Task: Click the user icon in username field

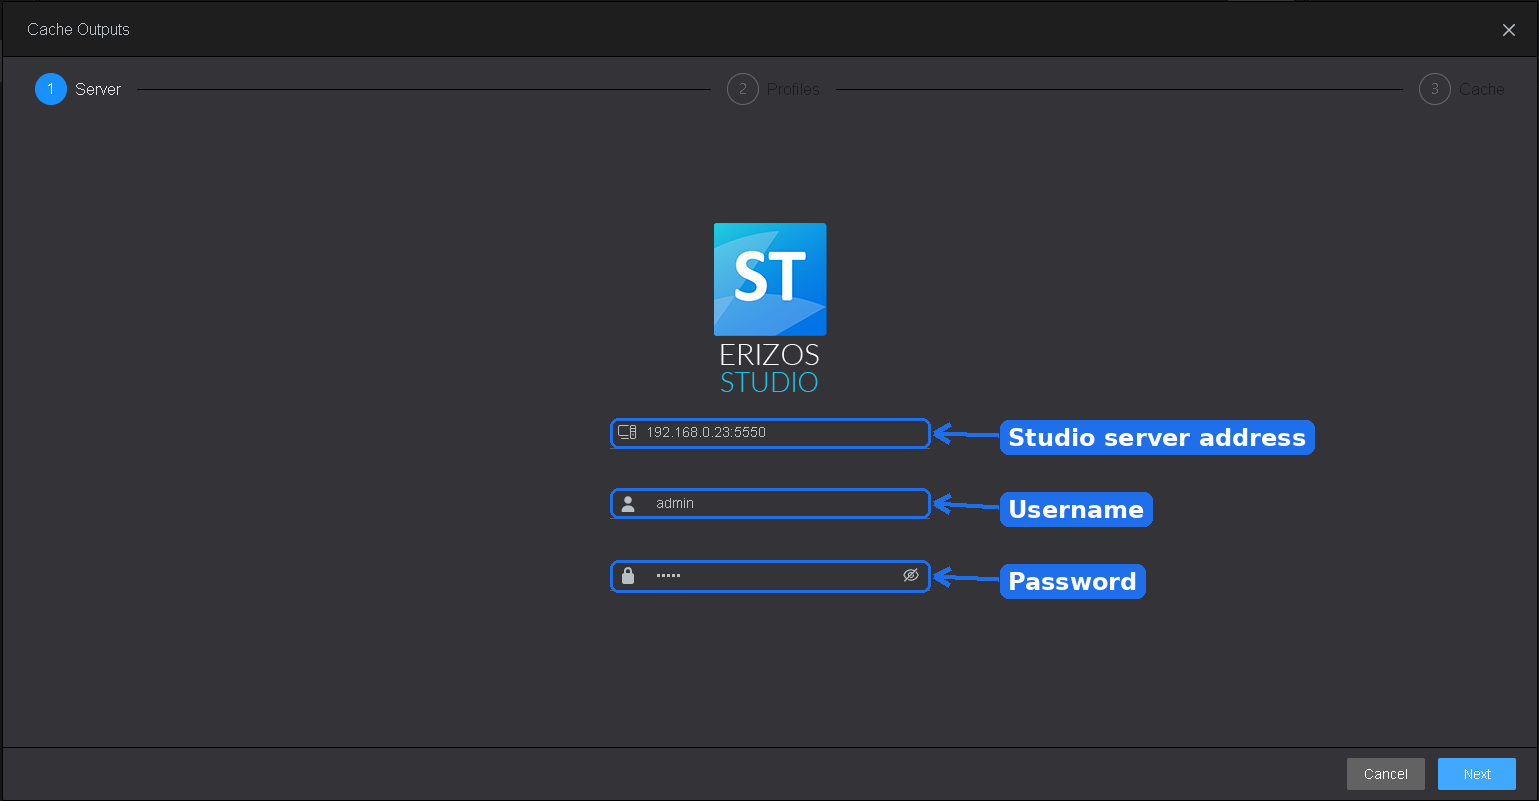Action: [x=628, y=504]
